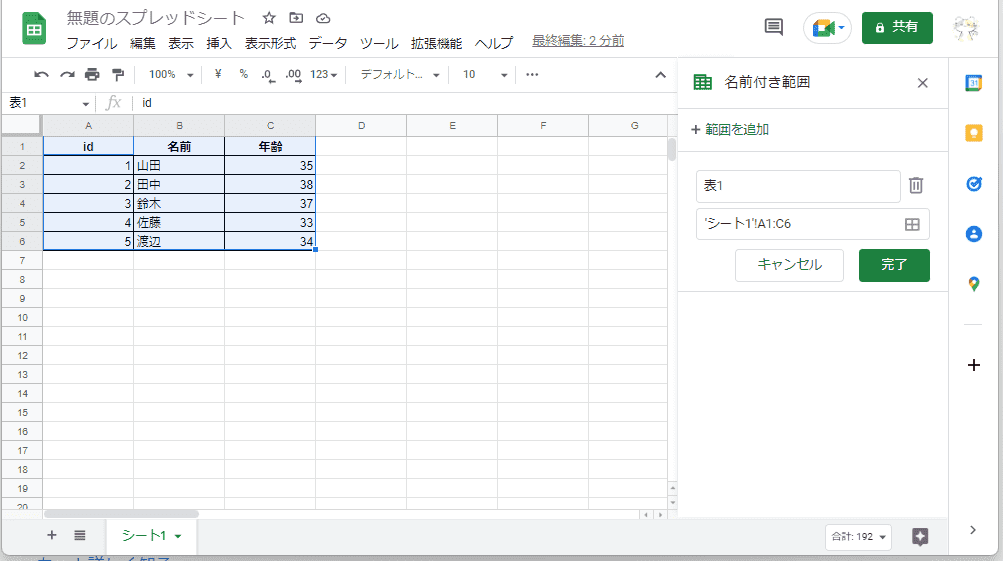This screenshot has width=1003, height=561.
Task: Open the Google Sheets home icon
Action: pos(34,29)
